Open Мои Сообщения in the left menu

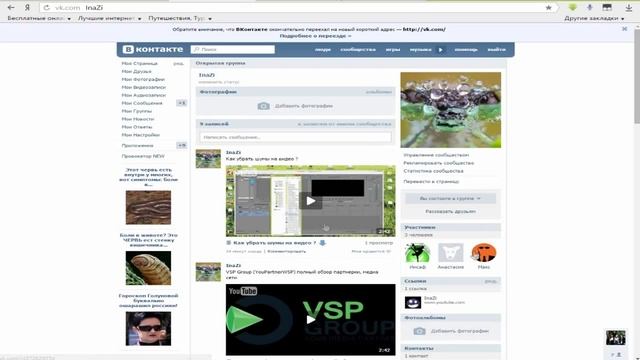(142, 103)
